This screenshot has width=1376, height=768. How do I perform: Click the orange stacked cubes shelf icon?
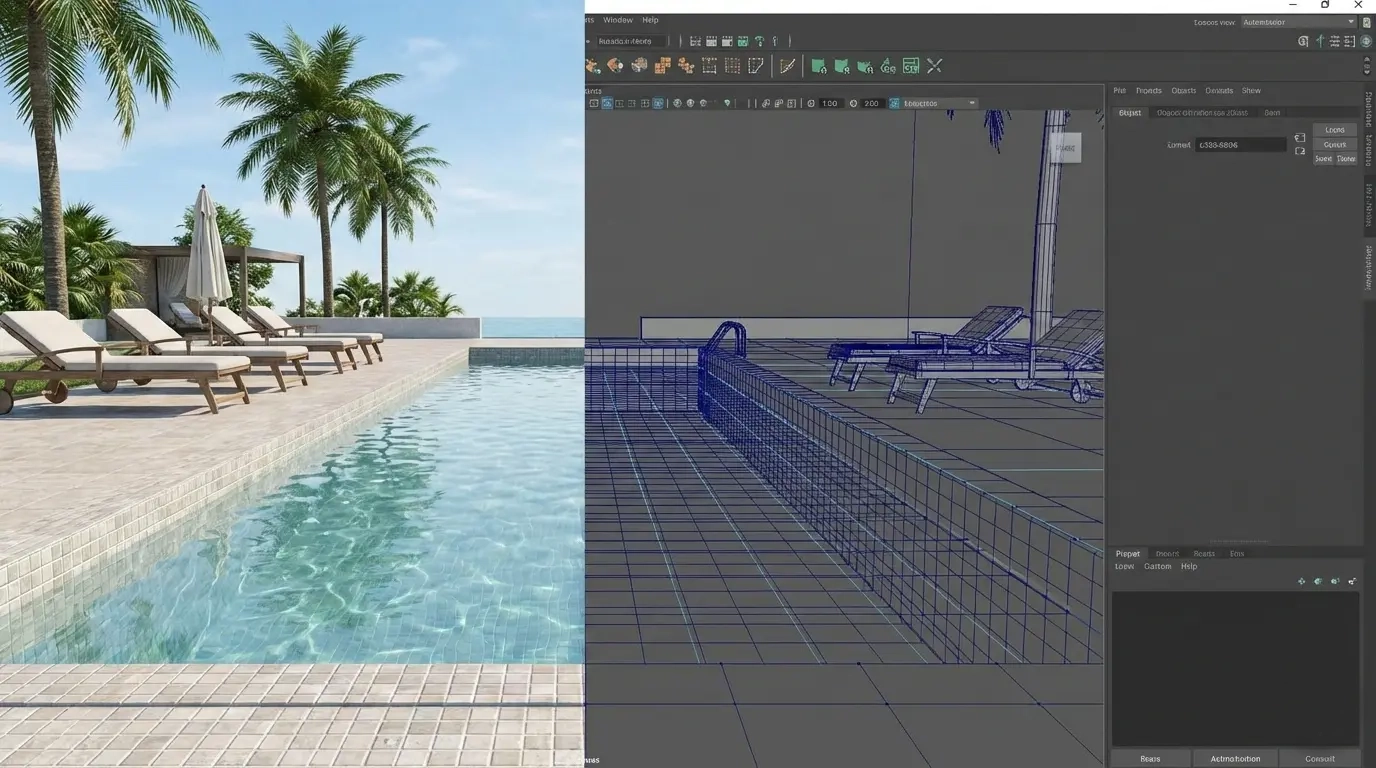(x=662, y=66)
